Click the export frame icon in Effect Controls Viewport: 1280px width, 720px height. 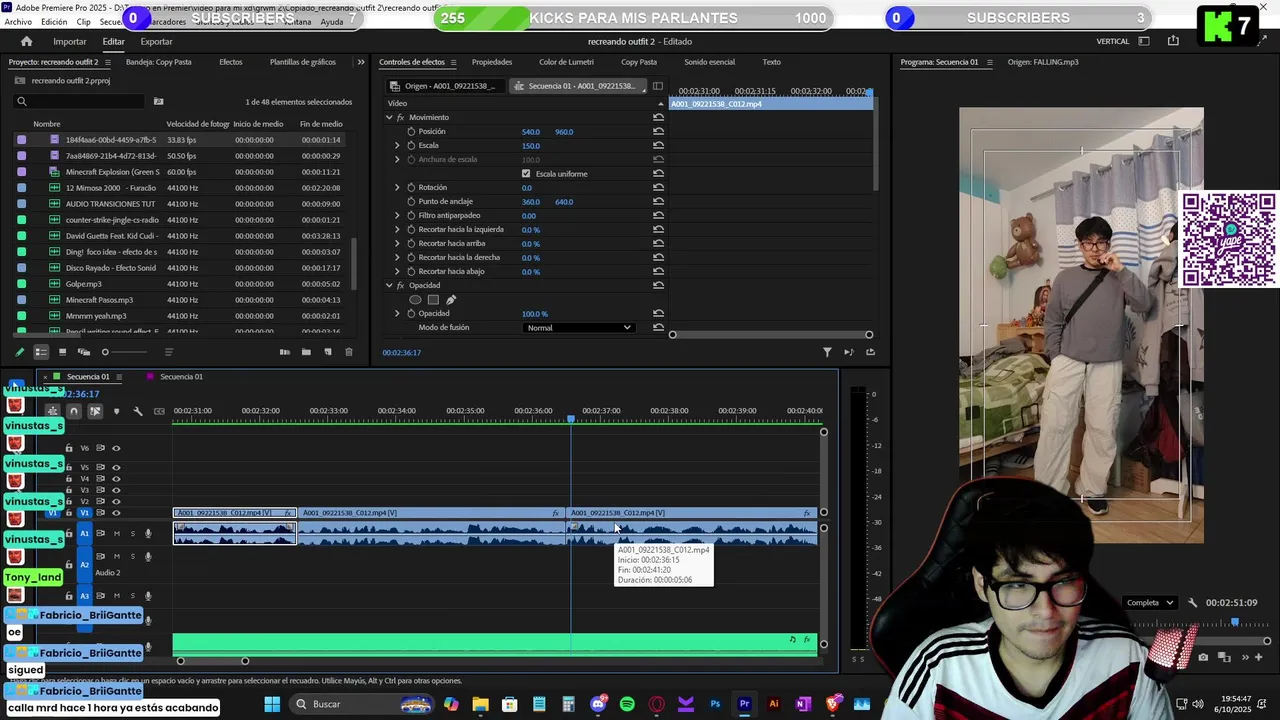870,352
